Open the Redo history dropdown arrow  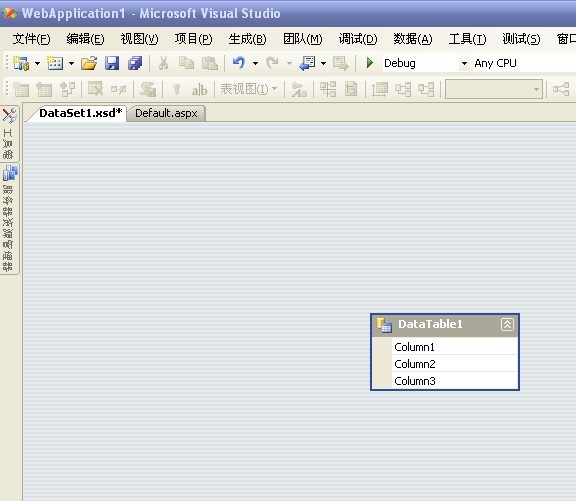click(289, 64)
